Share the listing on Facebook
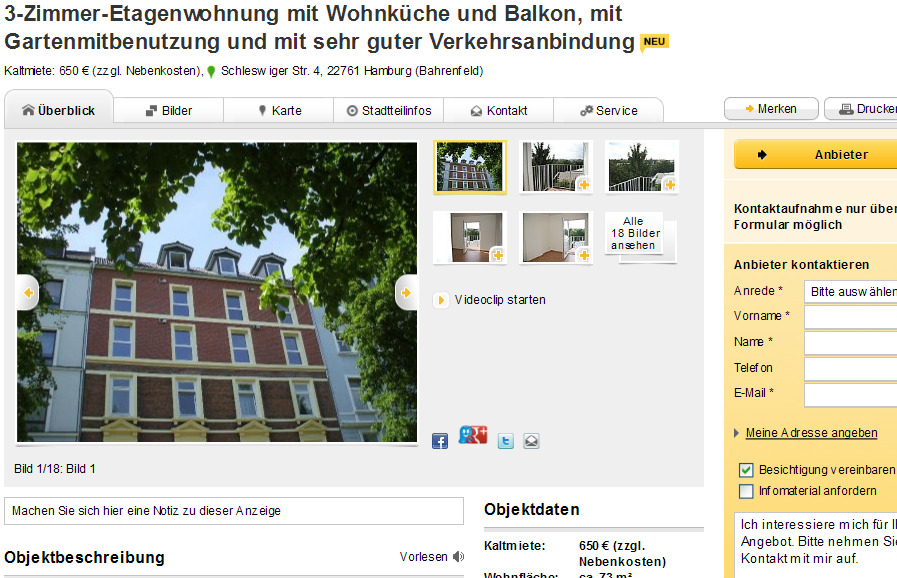The image size is (897, 578). (x=439, y=440)
